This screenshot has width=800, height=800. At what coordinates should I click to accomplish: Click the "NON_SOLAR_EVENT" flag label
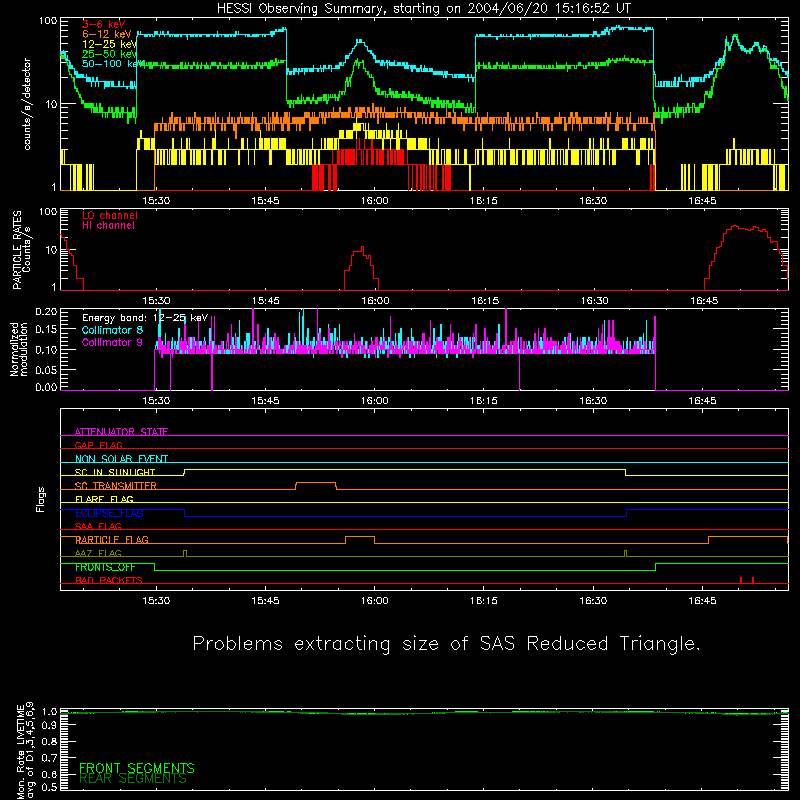click(121, 459)
